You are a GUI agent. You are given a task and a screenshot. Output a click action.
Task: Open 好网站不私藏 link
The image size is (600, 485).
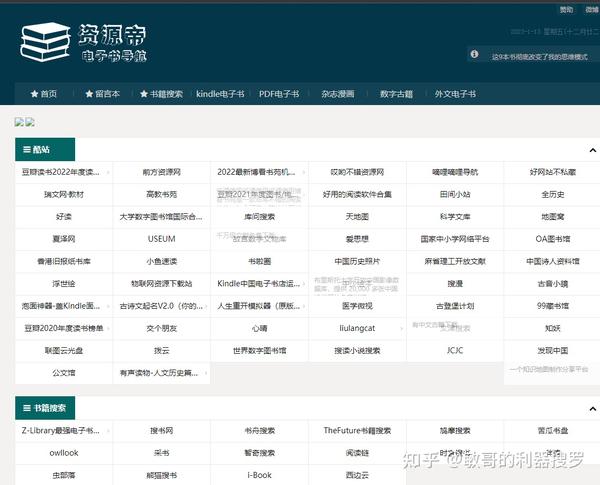tap(553, 172)
